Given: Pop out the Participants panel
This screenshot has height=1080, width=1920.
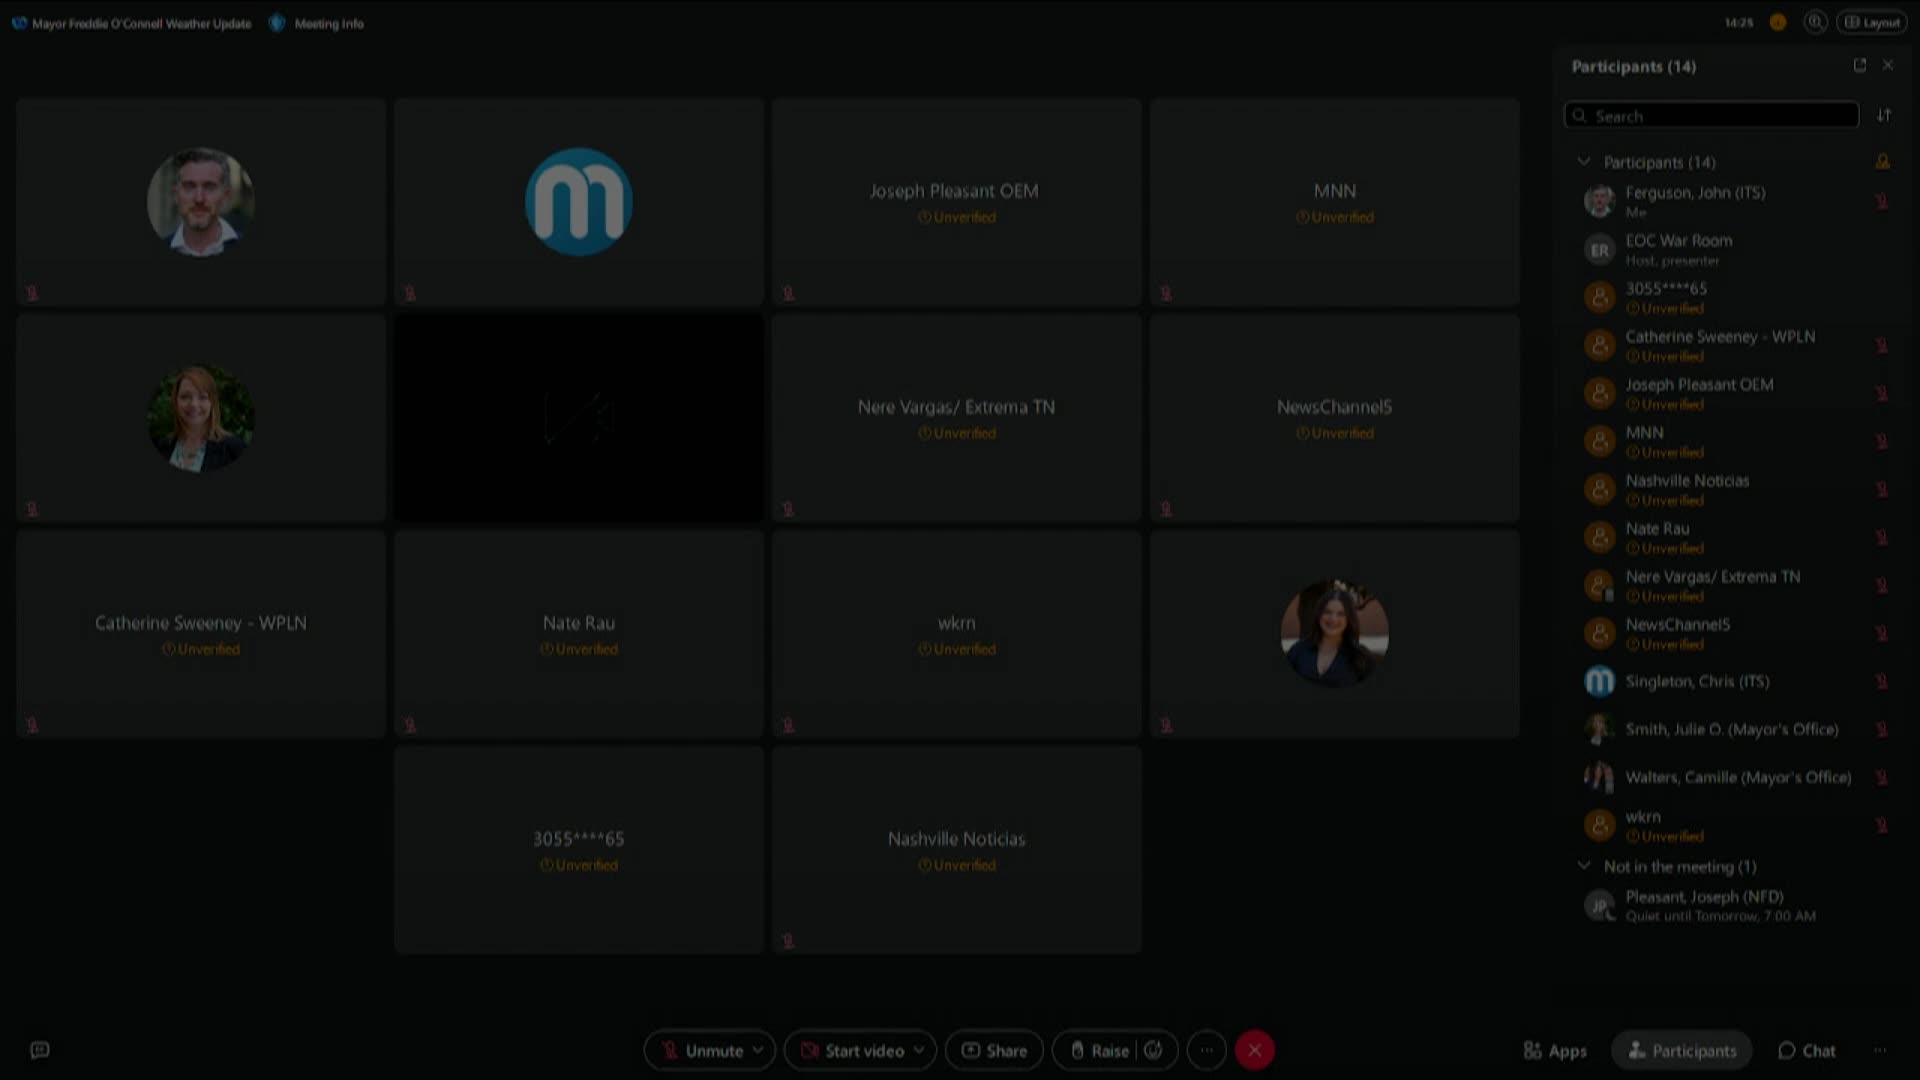Looking at the screenshot, I should click(x=1860, y=65).
